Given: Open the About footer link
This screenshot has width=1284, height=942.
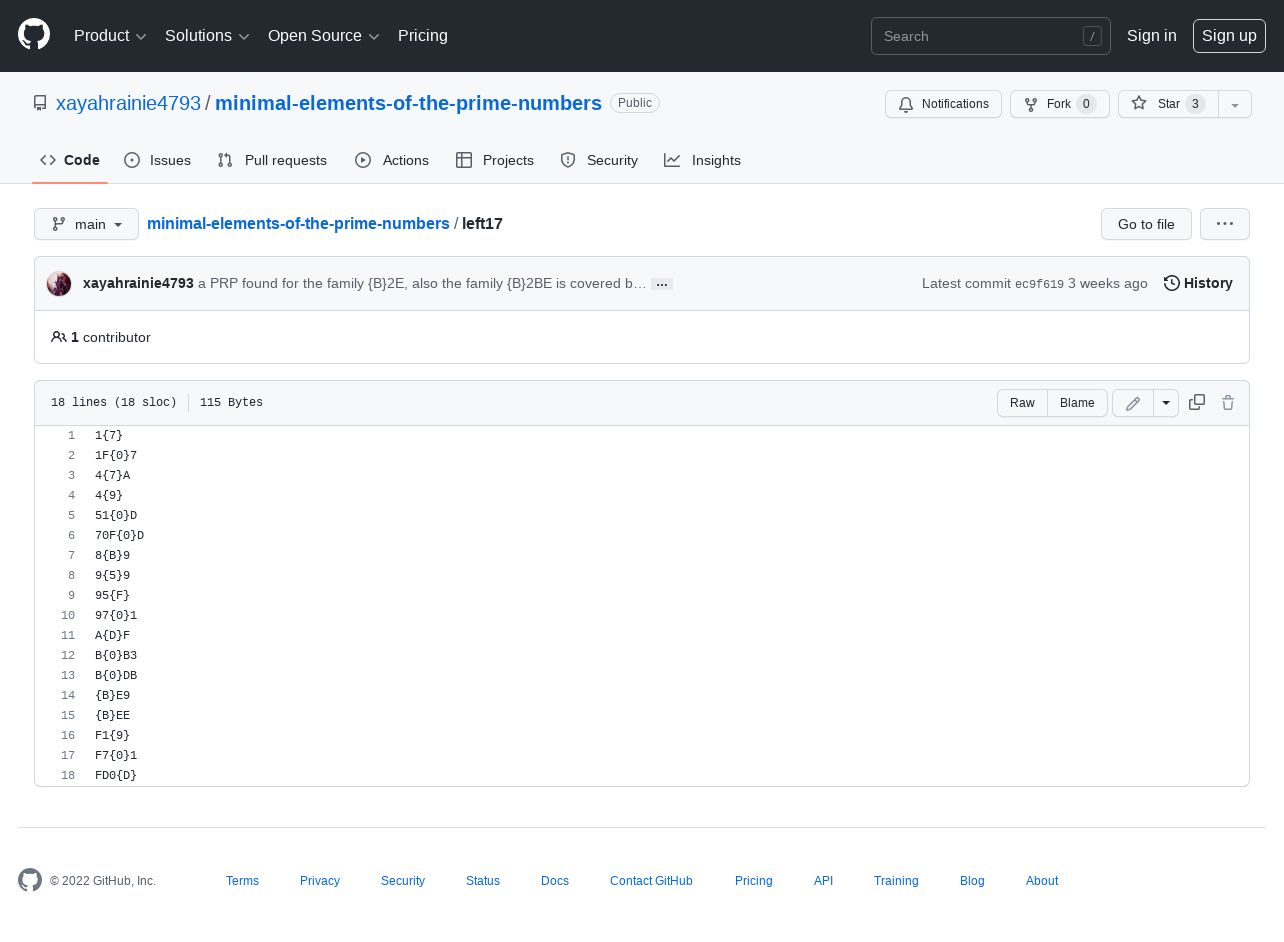Looking at the screenshot, I should click(x=1042, y=881).
